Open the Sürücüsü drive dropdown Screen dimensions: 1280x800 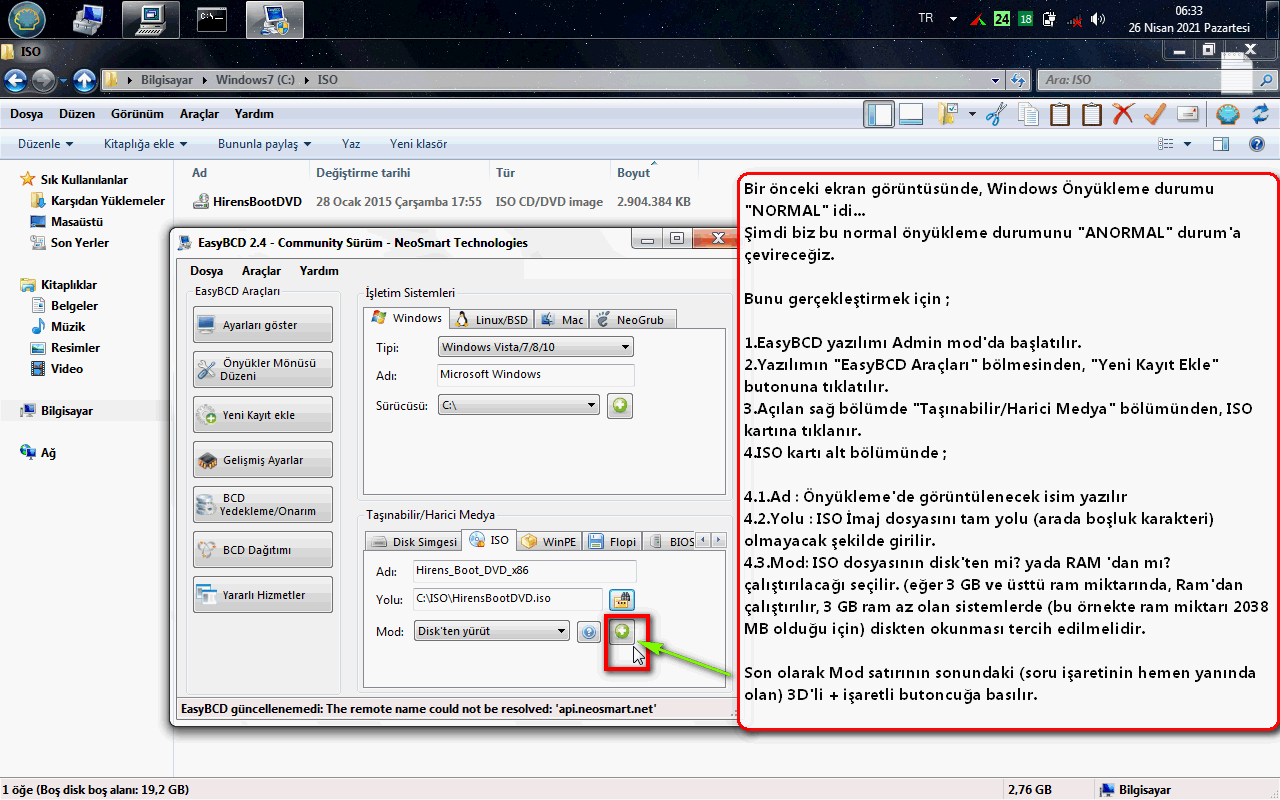pyautogui.click(x=519, y=406)
